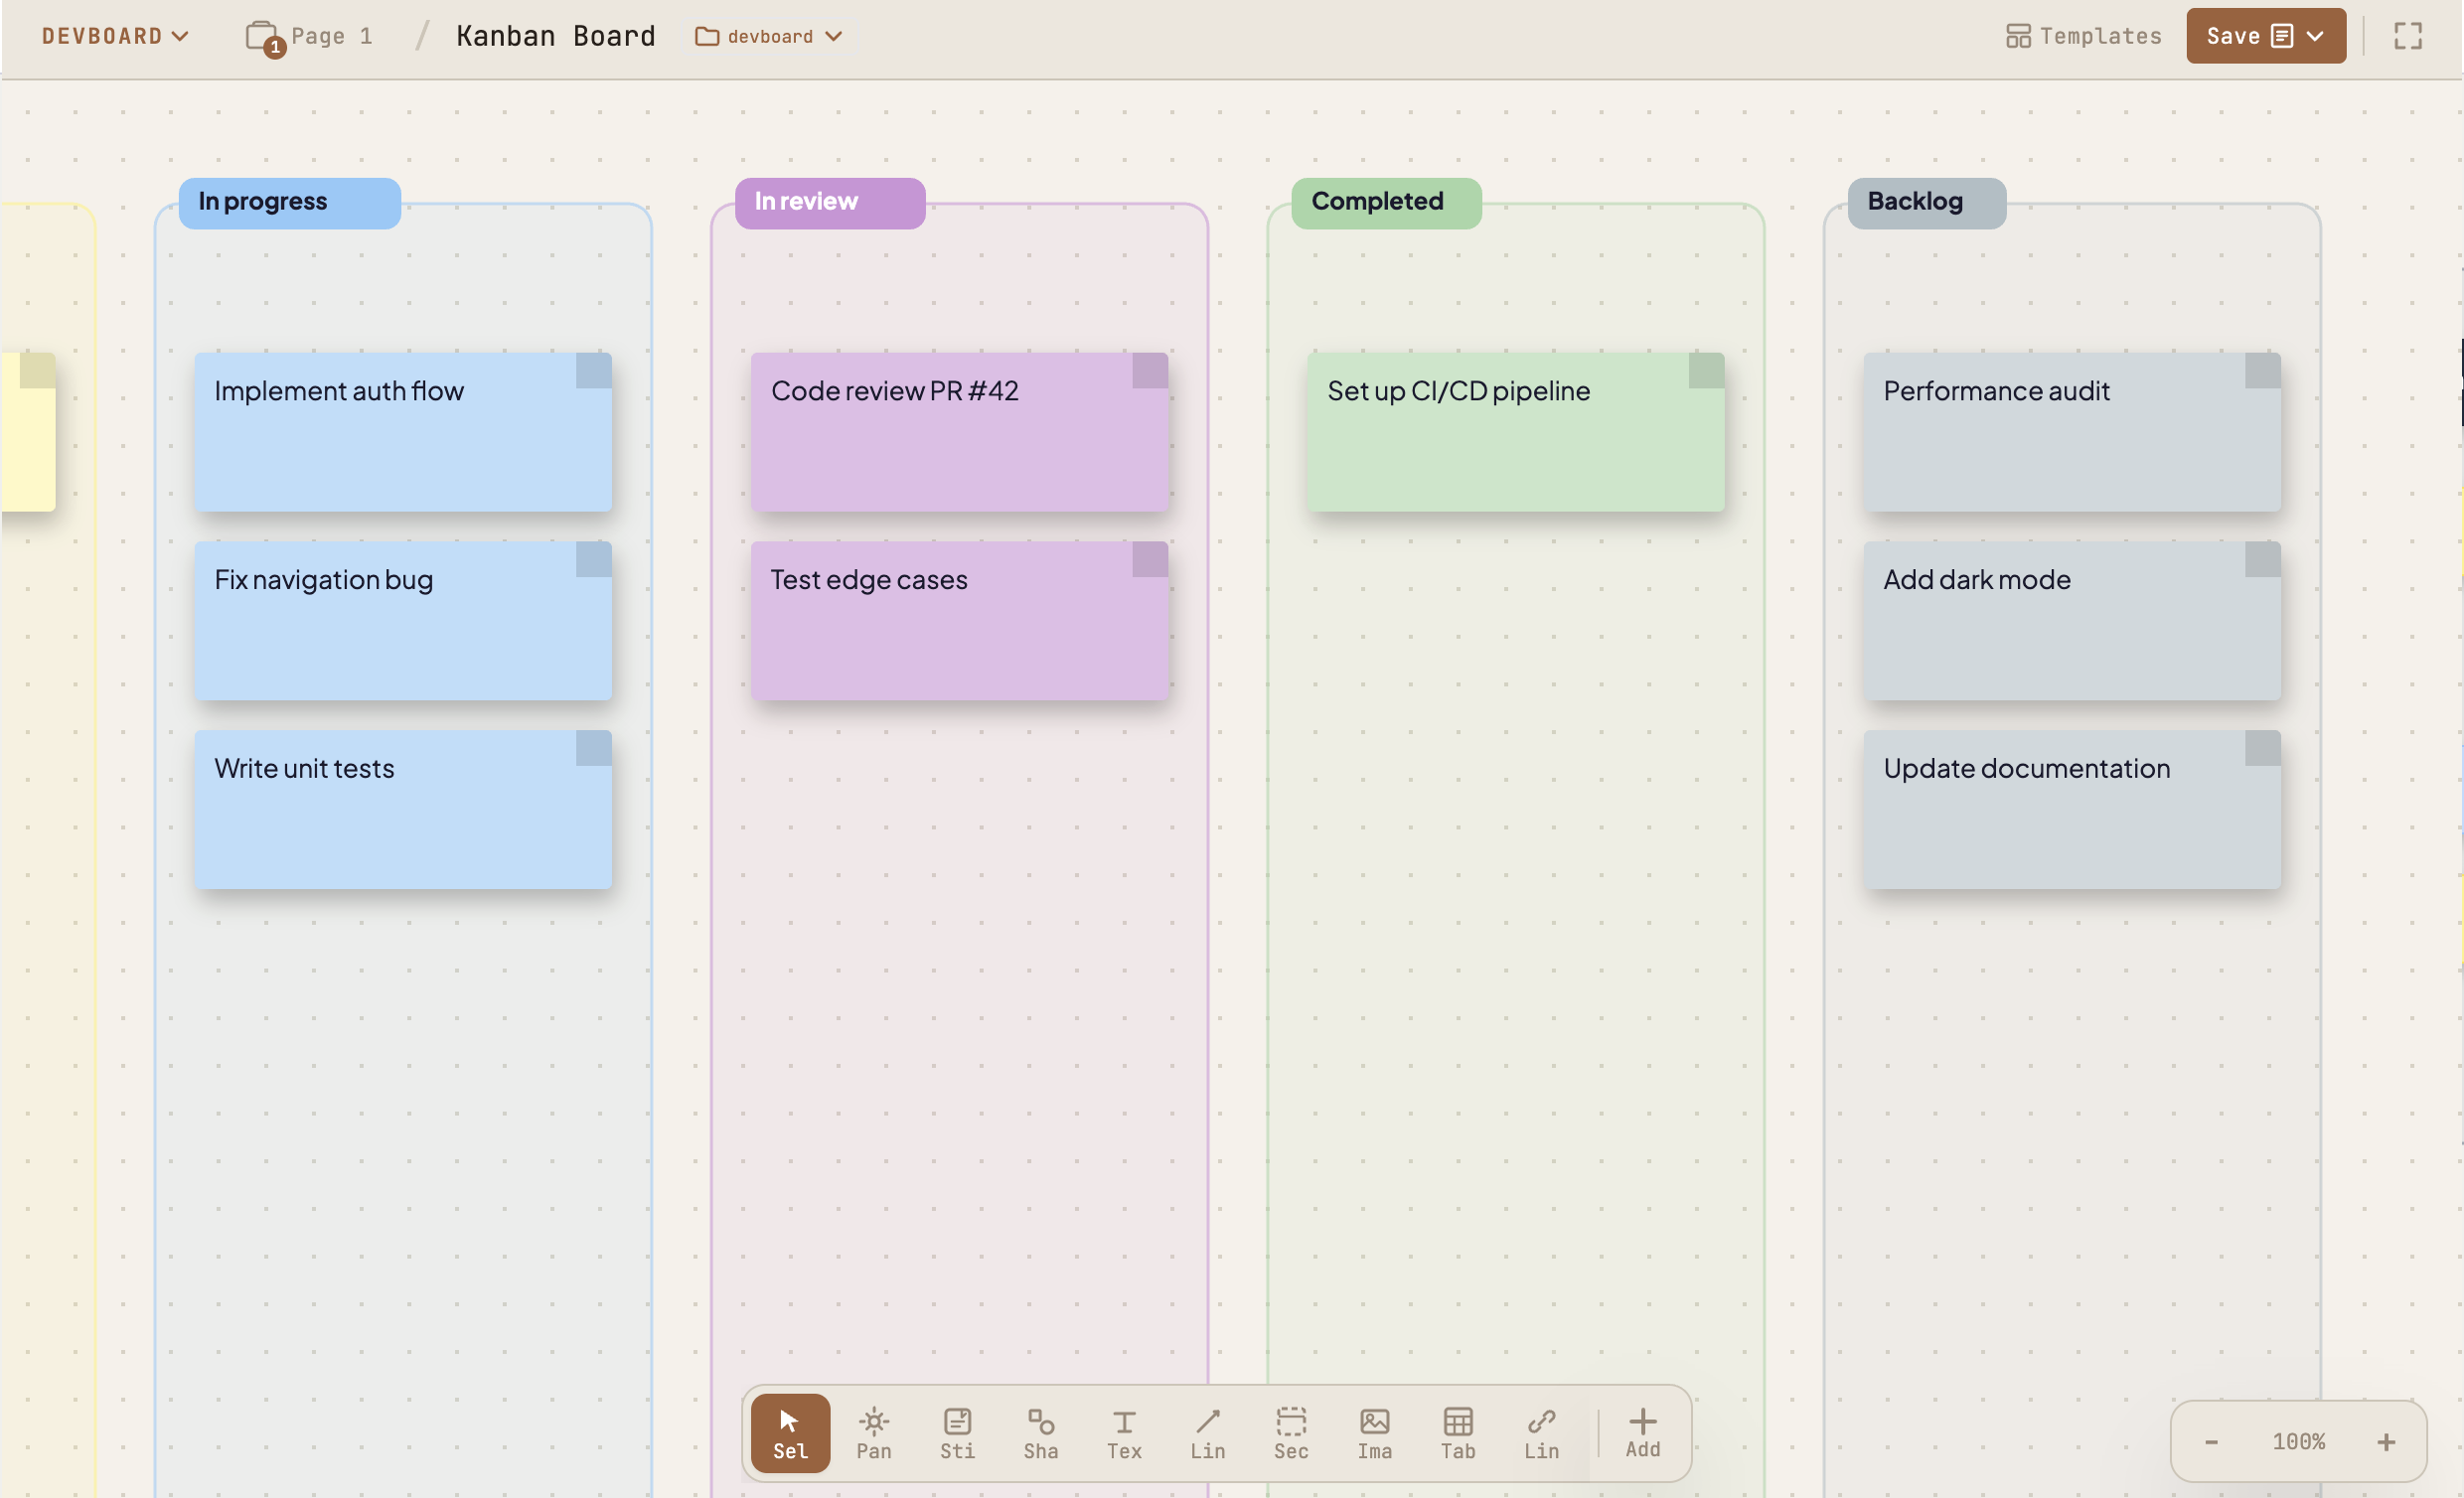Viewport: 2464px width, 1498px height.
Task: Activate the Pan tool
Action: click(873, 1433)
